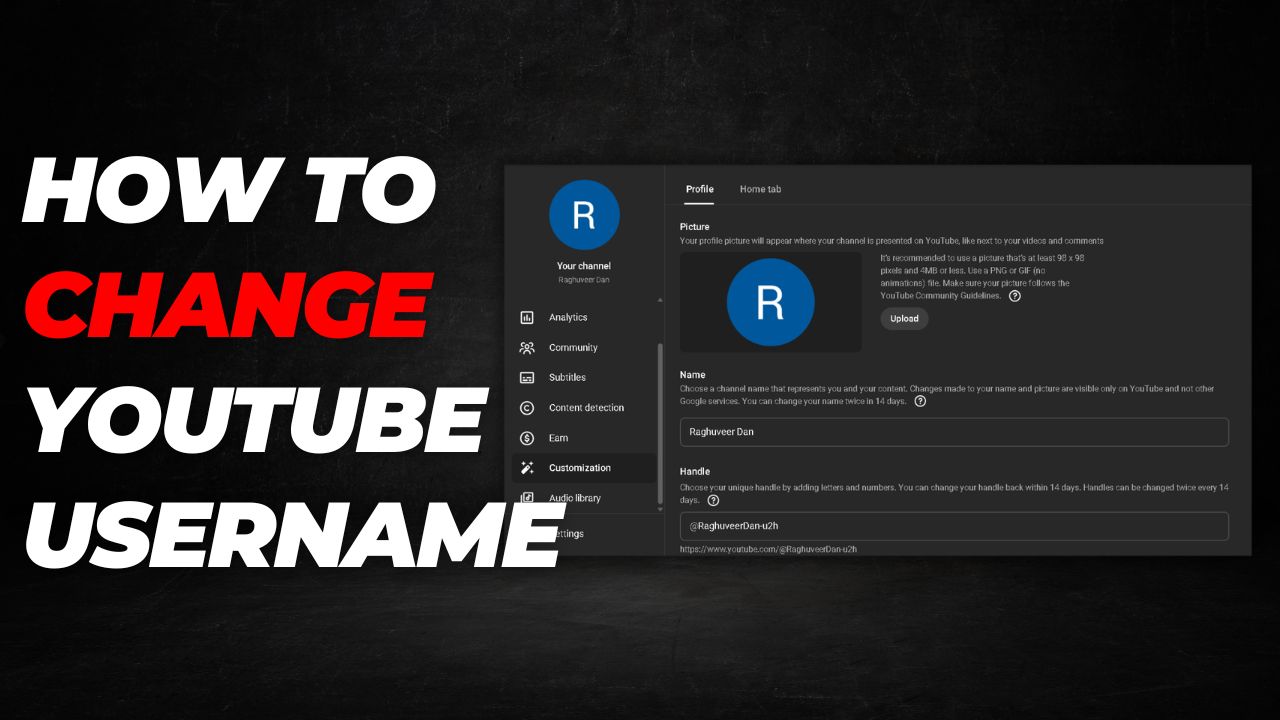Select Customization via the magic wand icon
The image size is (1280, 720).
(x=527, y=468)
